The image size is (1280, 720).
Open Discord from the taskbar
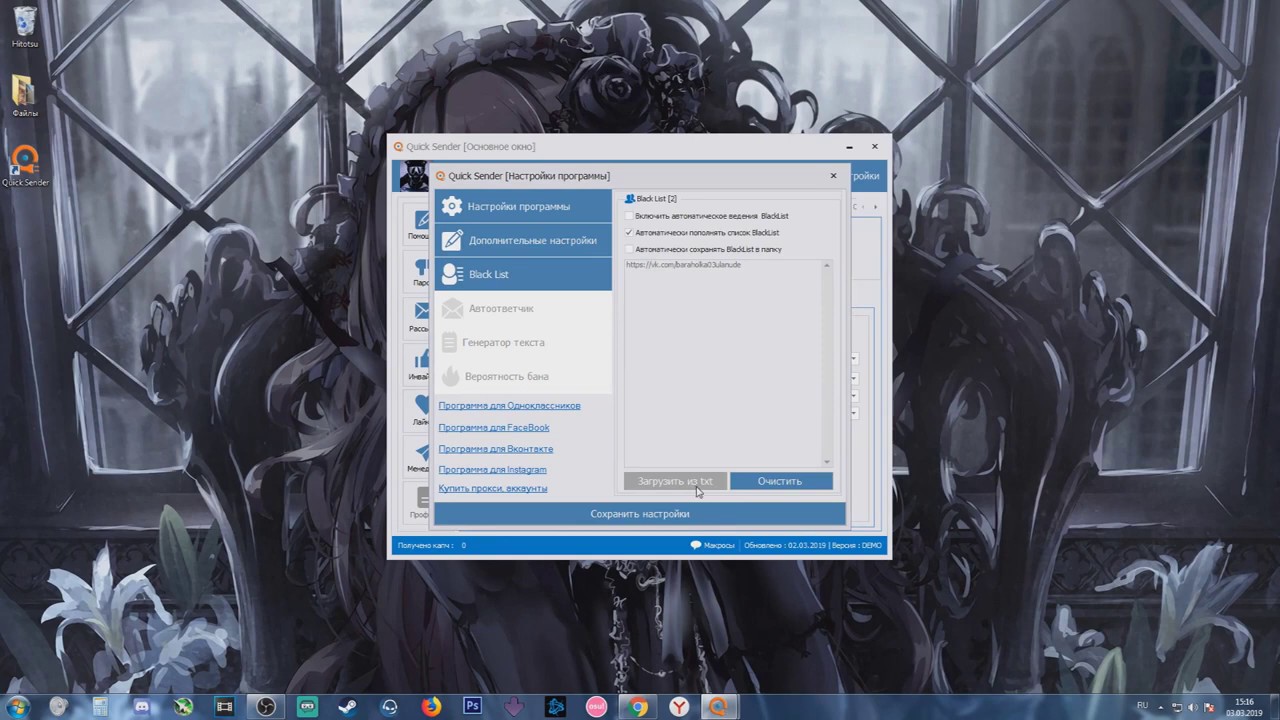click(142, 707)
